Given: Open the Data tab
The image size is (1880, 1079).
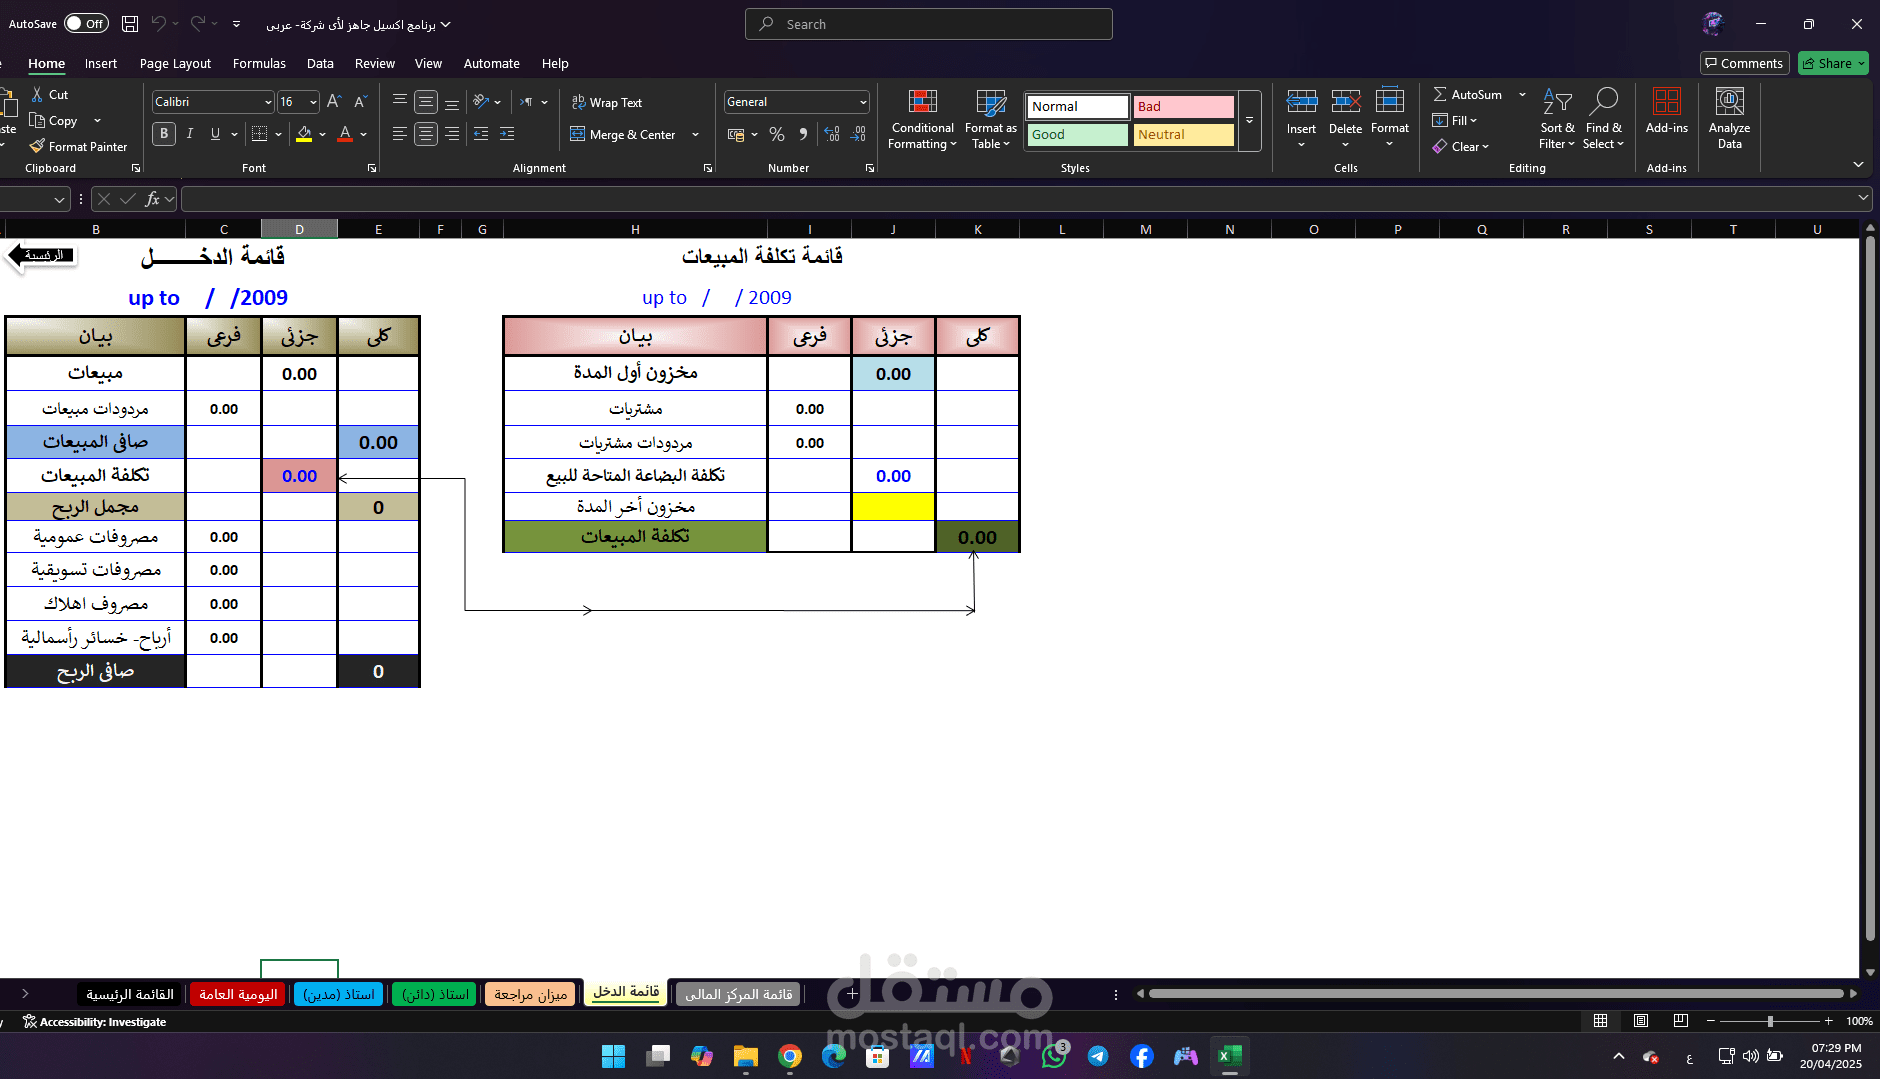Looking at the screenshot, I should (320, 63).
